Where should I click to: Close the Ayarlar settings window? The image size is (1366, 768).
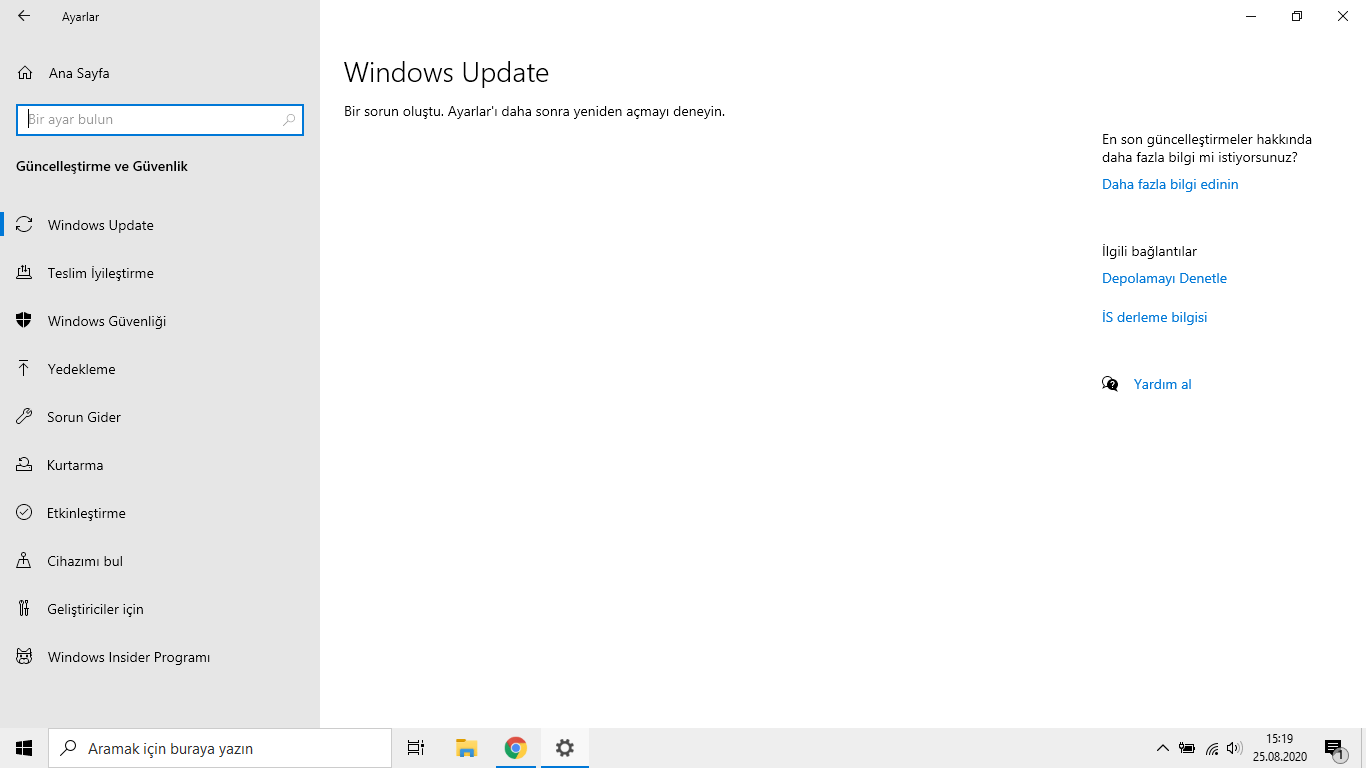click(1343, 16)
